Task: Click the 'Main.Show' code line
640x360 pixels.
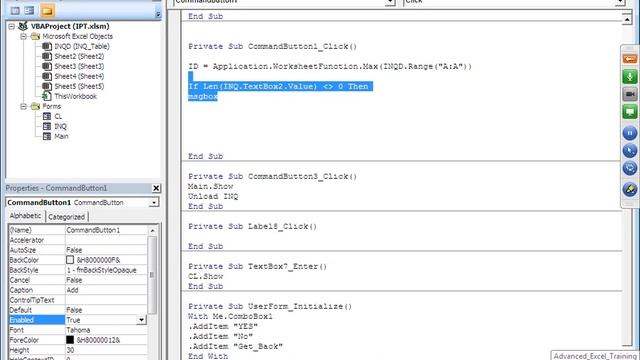Action: (x=211, y=187)
